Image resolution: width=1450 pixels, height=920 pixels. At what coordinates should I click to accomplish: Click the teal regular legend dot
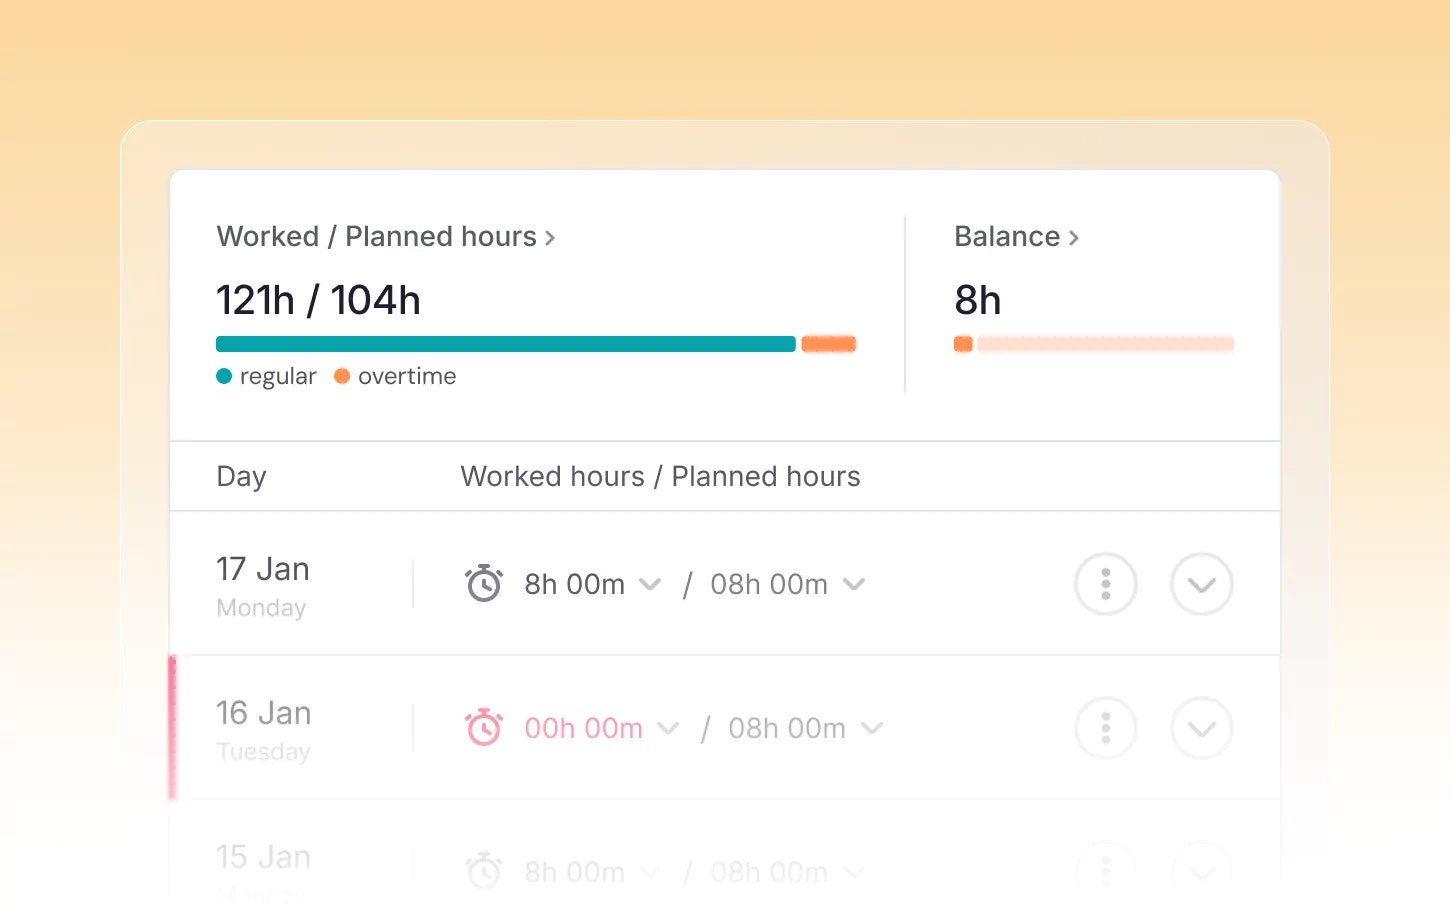(x=224, y=376)
